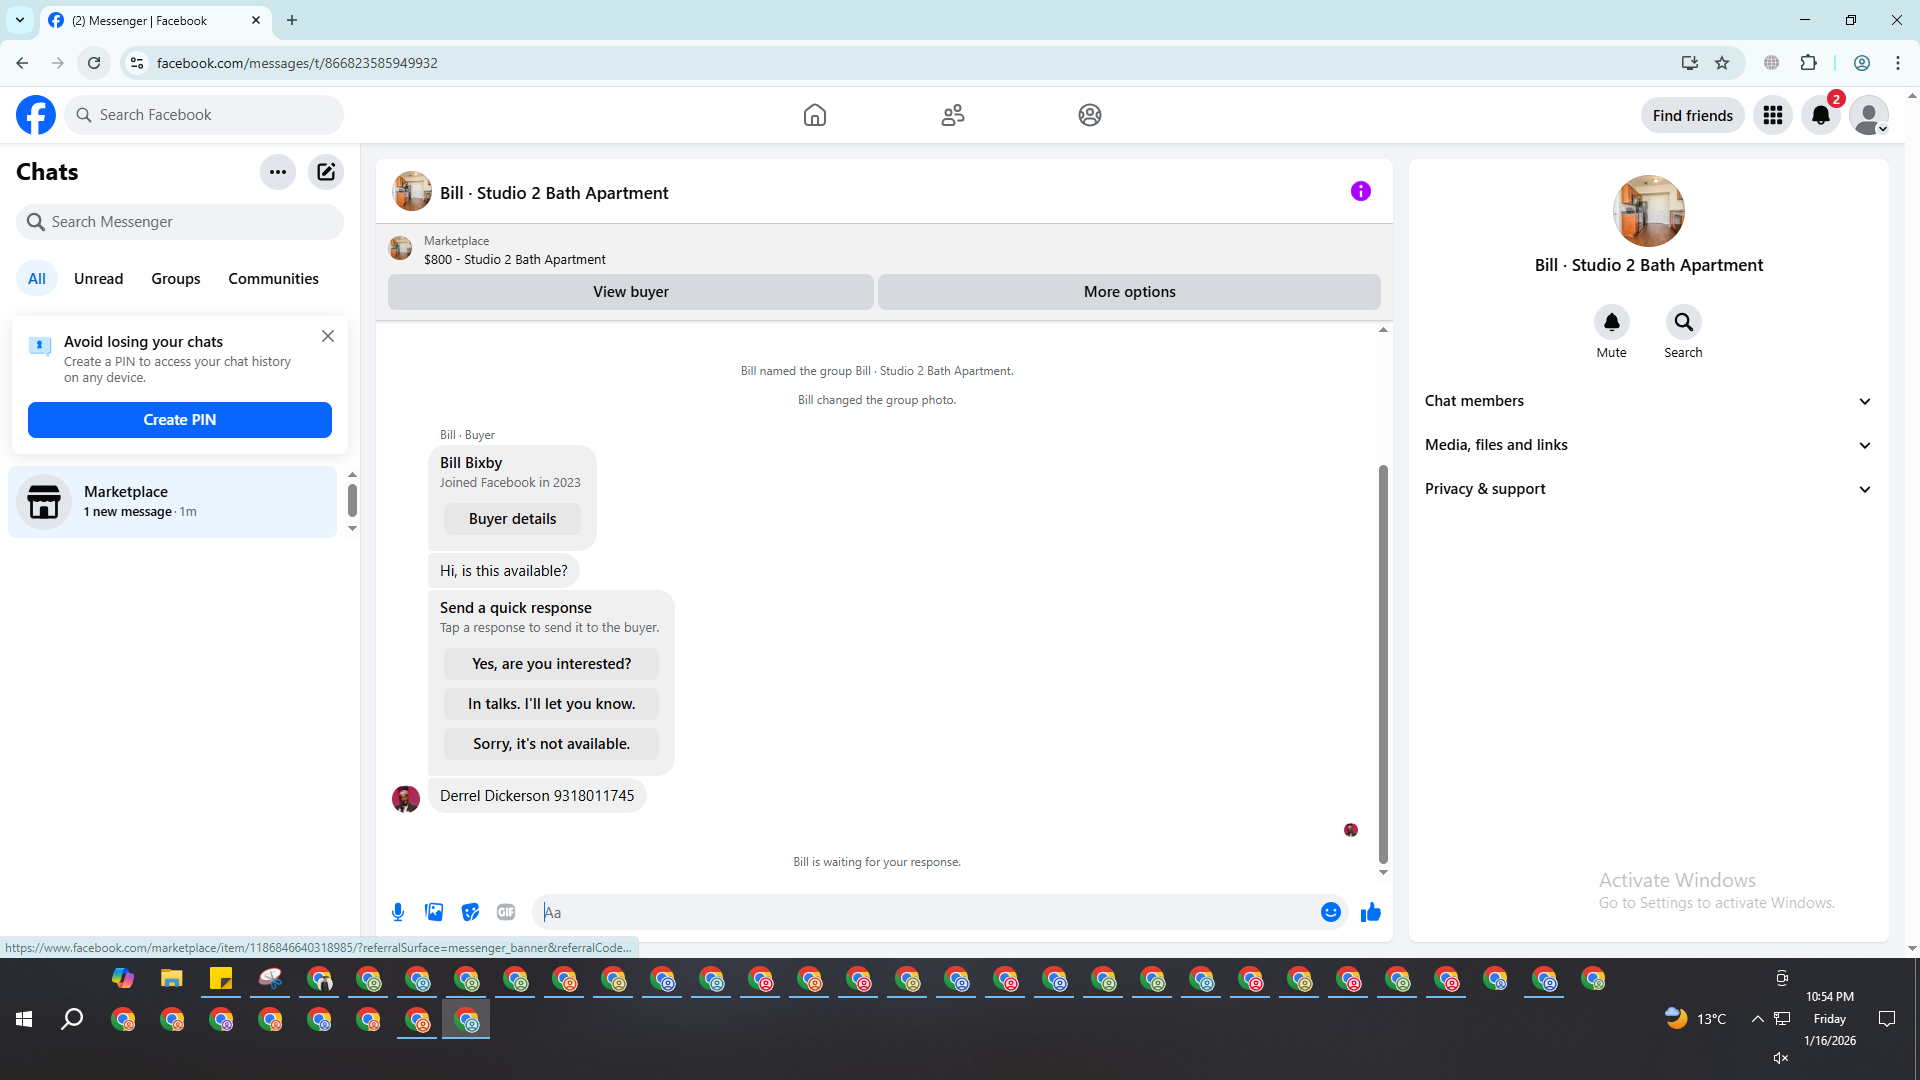1920x1080 pixels.
Task: Open the GIF picker
Action: [x=506, y=912]
